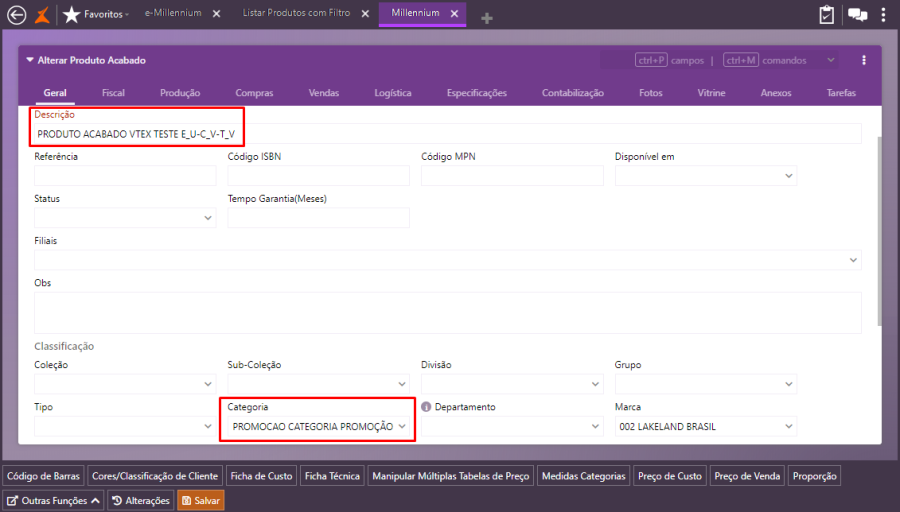This screenshot has width=900, height=512.
Task: Open the Ficha Técnica button
Action: (332, 476)
